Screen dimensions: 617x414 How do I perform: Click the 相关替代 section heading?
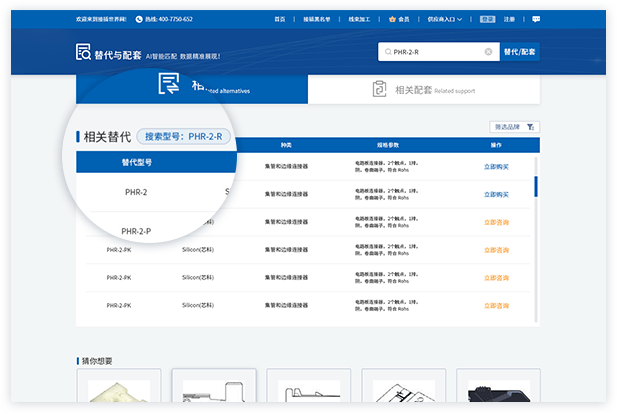[107, 137]
